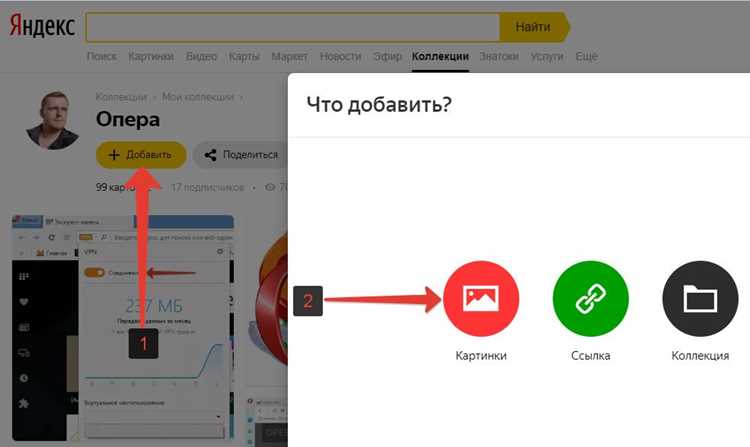Follow the Мои коллекции breadcrumb link

pyautogui.click(x=198, y=97)
